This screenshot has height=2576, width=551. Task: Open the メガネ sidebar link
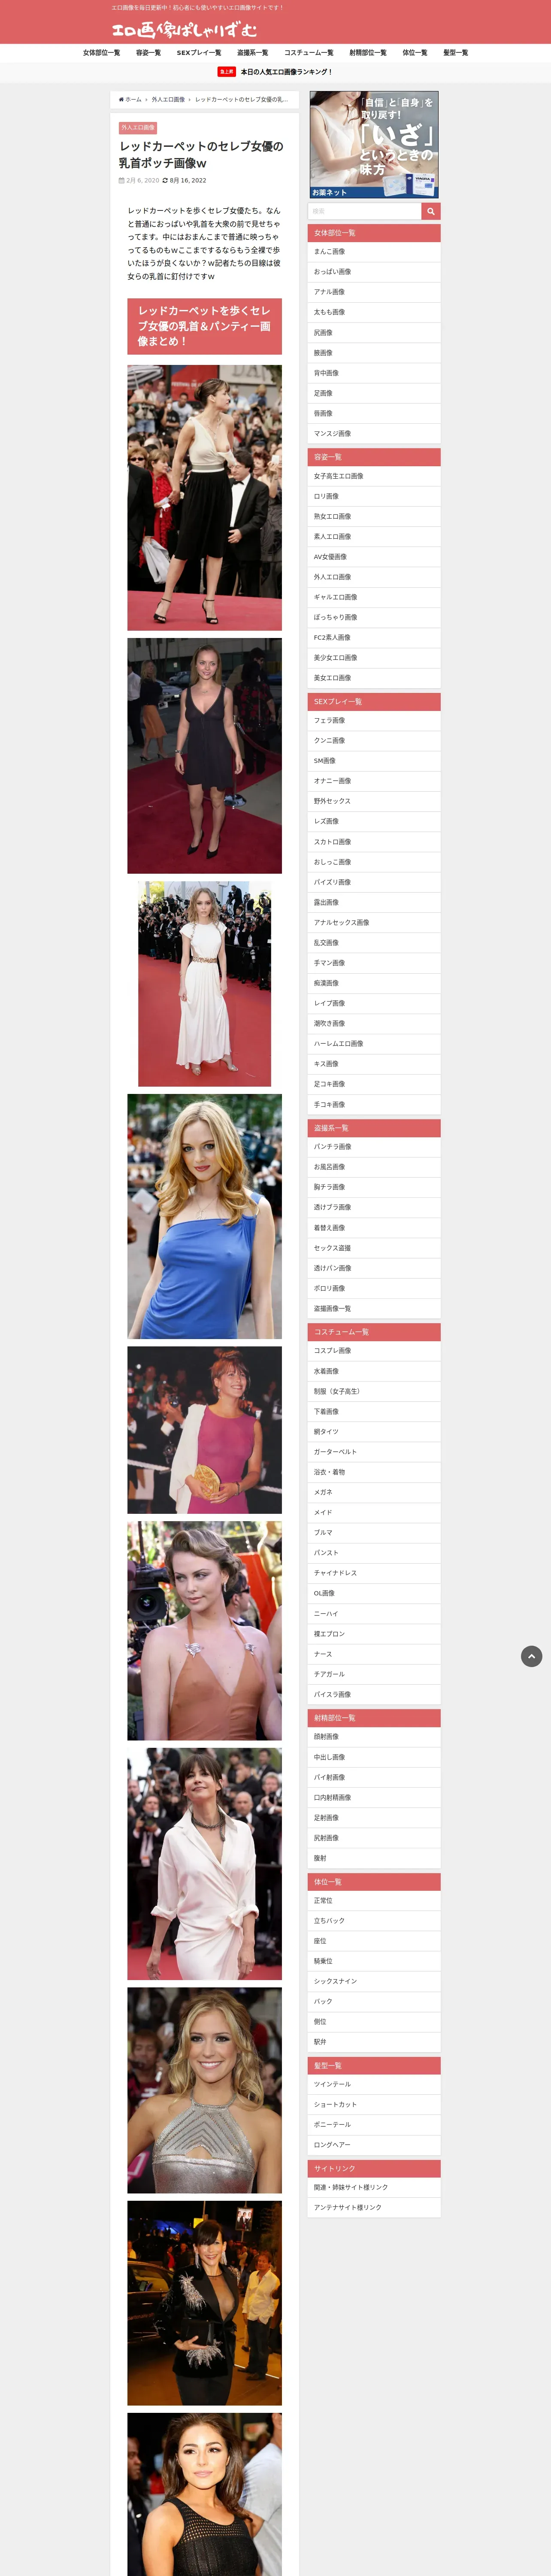[x=374, y=1492]
